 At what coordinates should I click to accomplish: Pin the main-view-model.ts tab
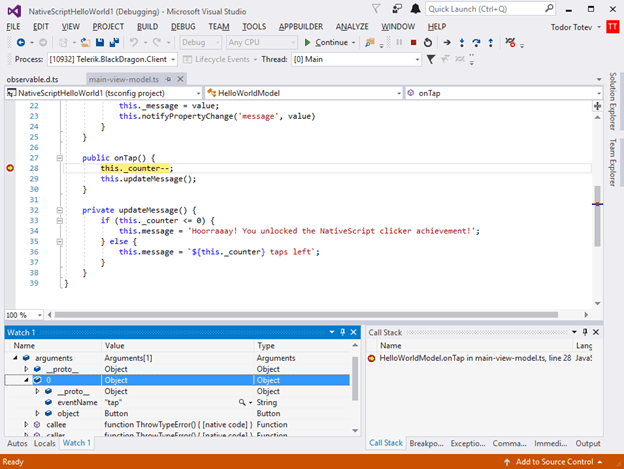(168, 79)
